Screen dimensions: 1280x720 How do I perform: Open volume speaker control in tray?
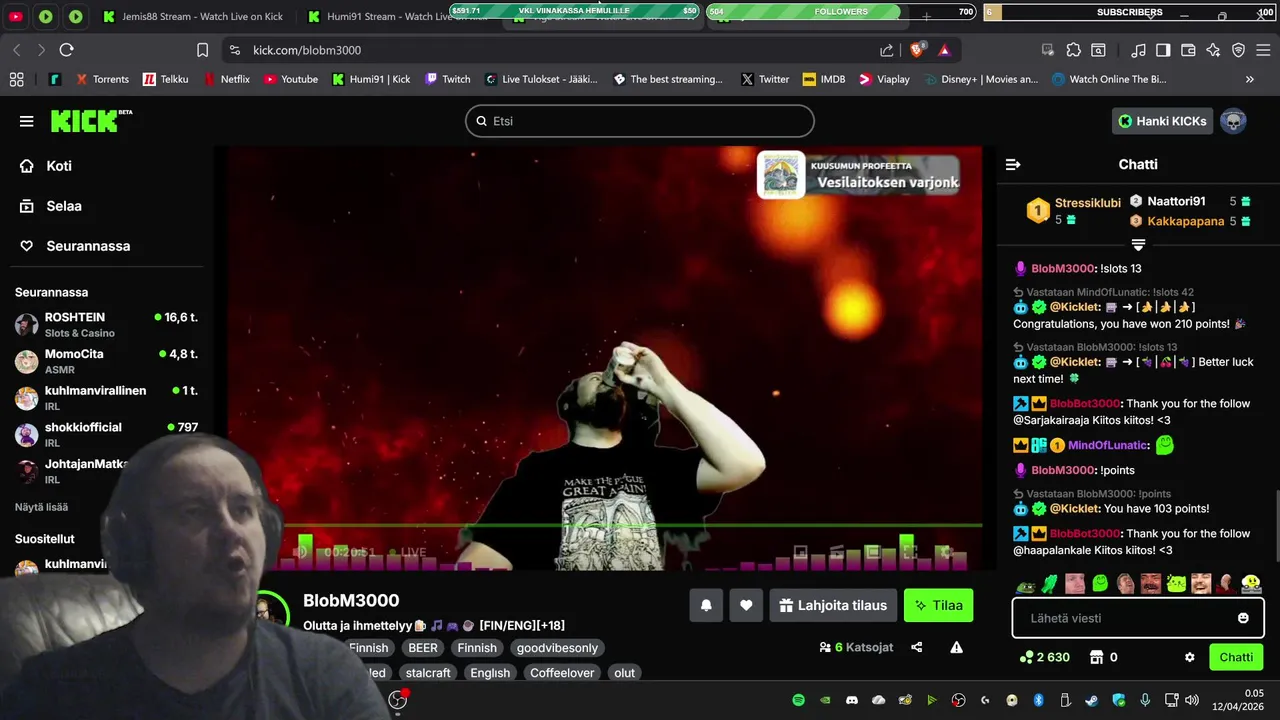coord(1192,700)
